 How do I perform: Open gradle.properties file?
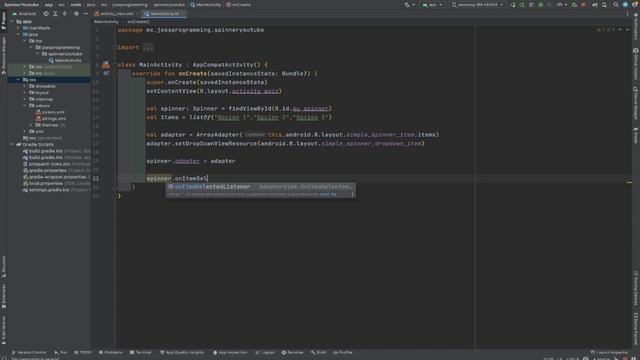point(56,171)
